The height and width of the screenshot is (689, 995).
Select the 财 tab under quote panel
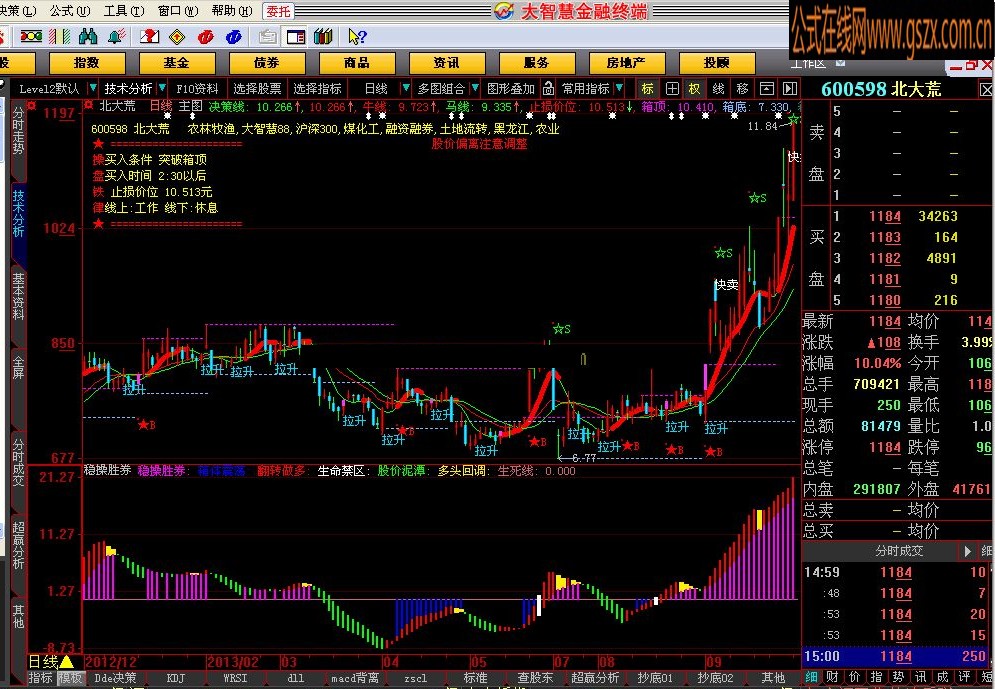(833, 678)
